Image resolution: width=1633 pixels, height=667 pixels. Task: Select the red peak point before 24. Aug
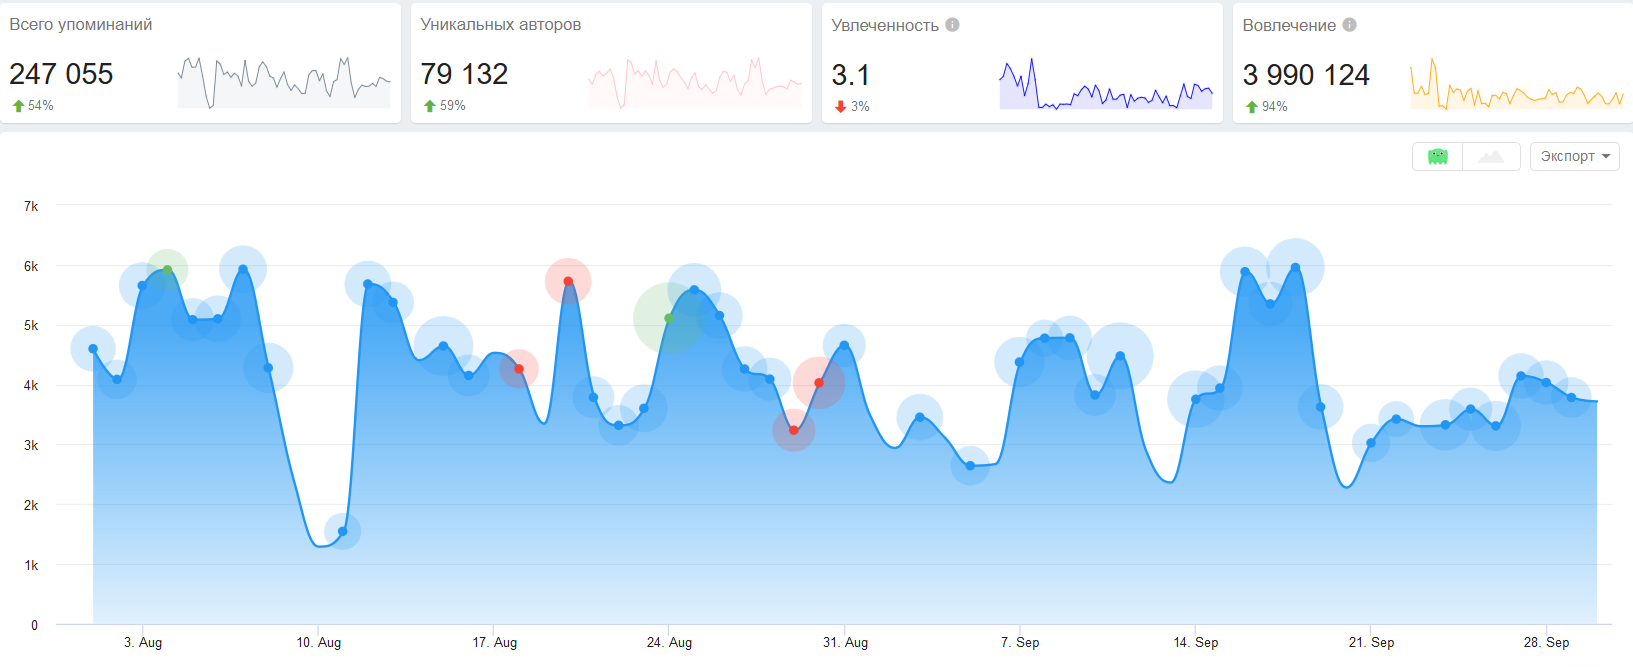(568, 281)
